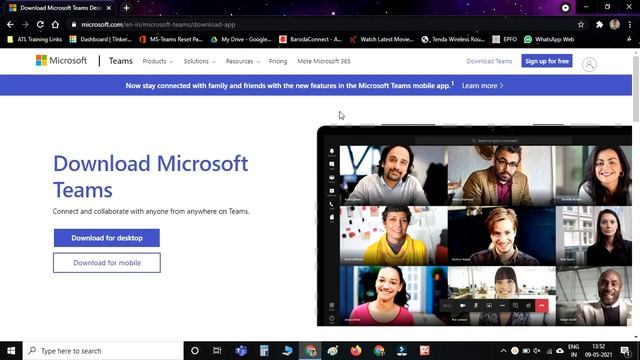Open the ATL Training Links bookmark

click(35, 39)
